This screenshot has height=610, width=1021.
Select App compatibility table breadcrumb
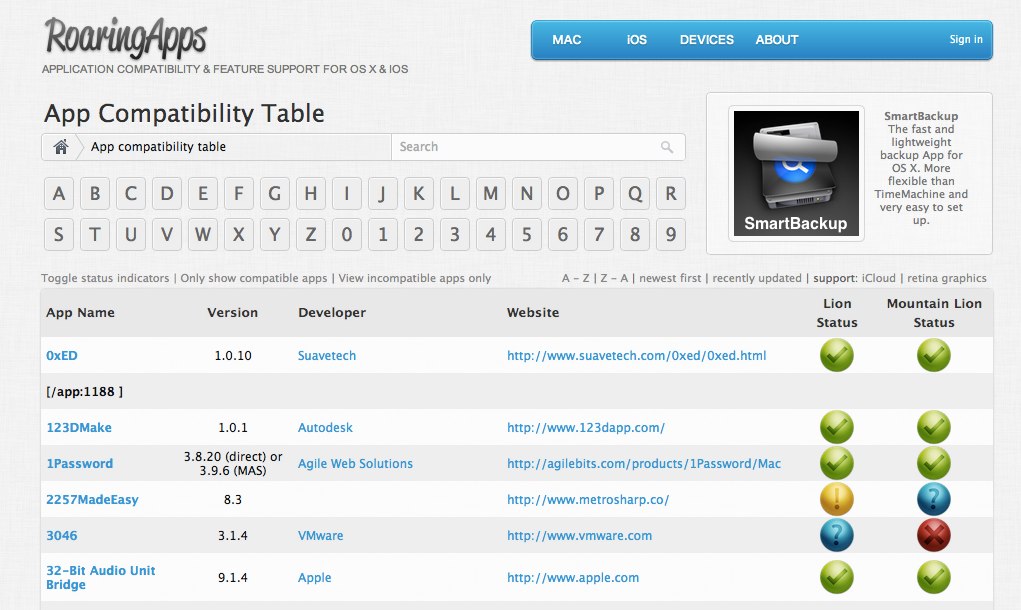(158, 147)
